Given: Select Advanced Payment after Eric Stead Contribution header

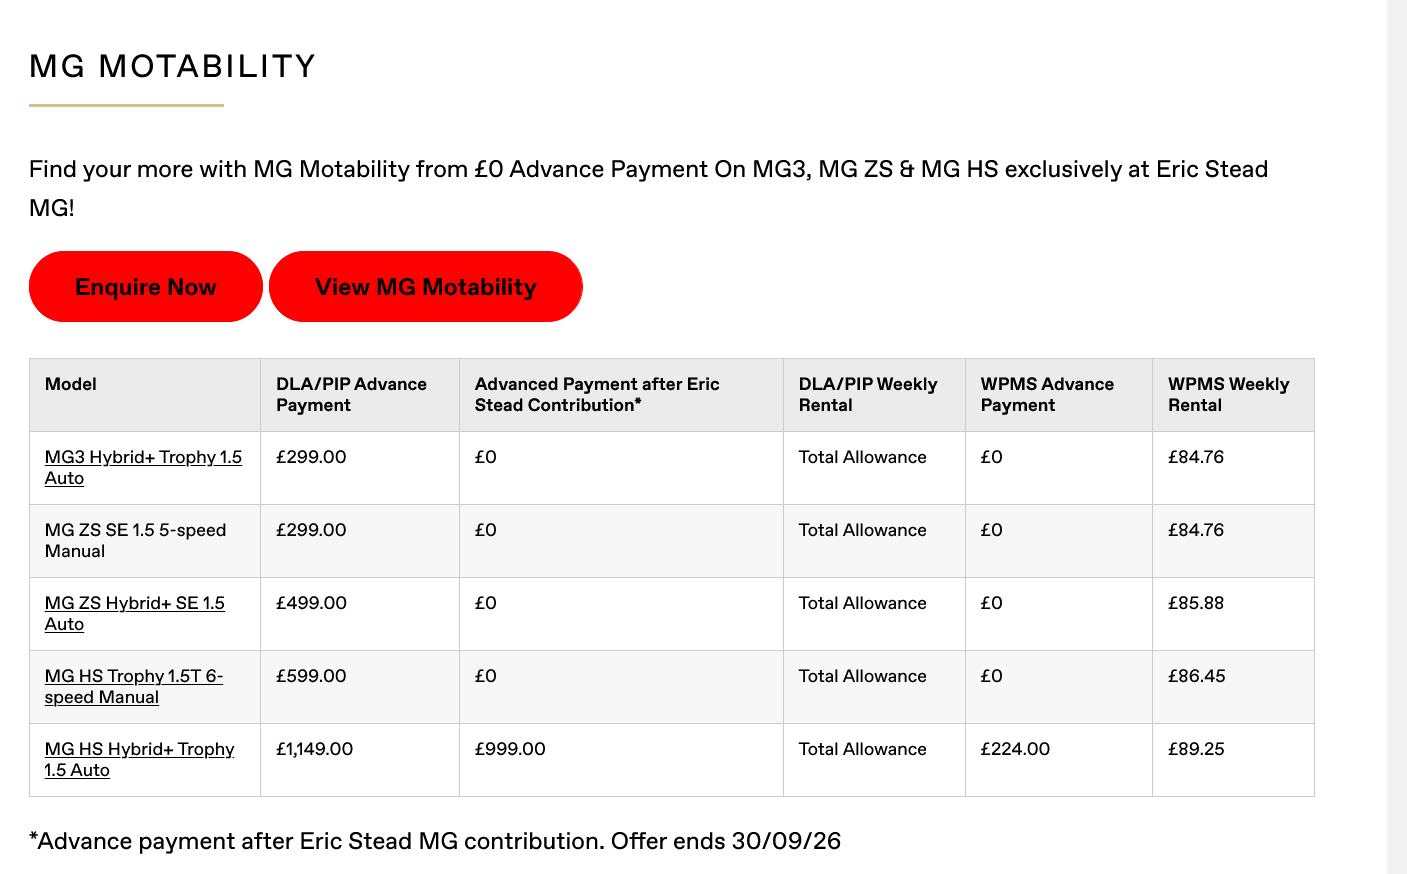Looking at the screenshot, I should [621, 395].
